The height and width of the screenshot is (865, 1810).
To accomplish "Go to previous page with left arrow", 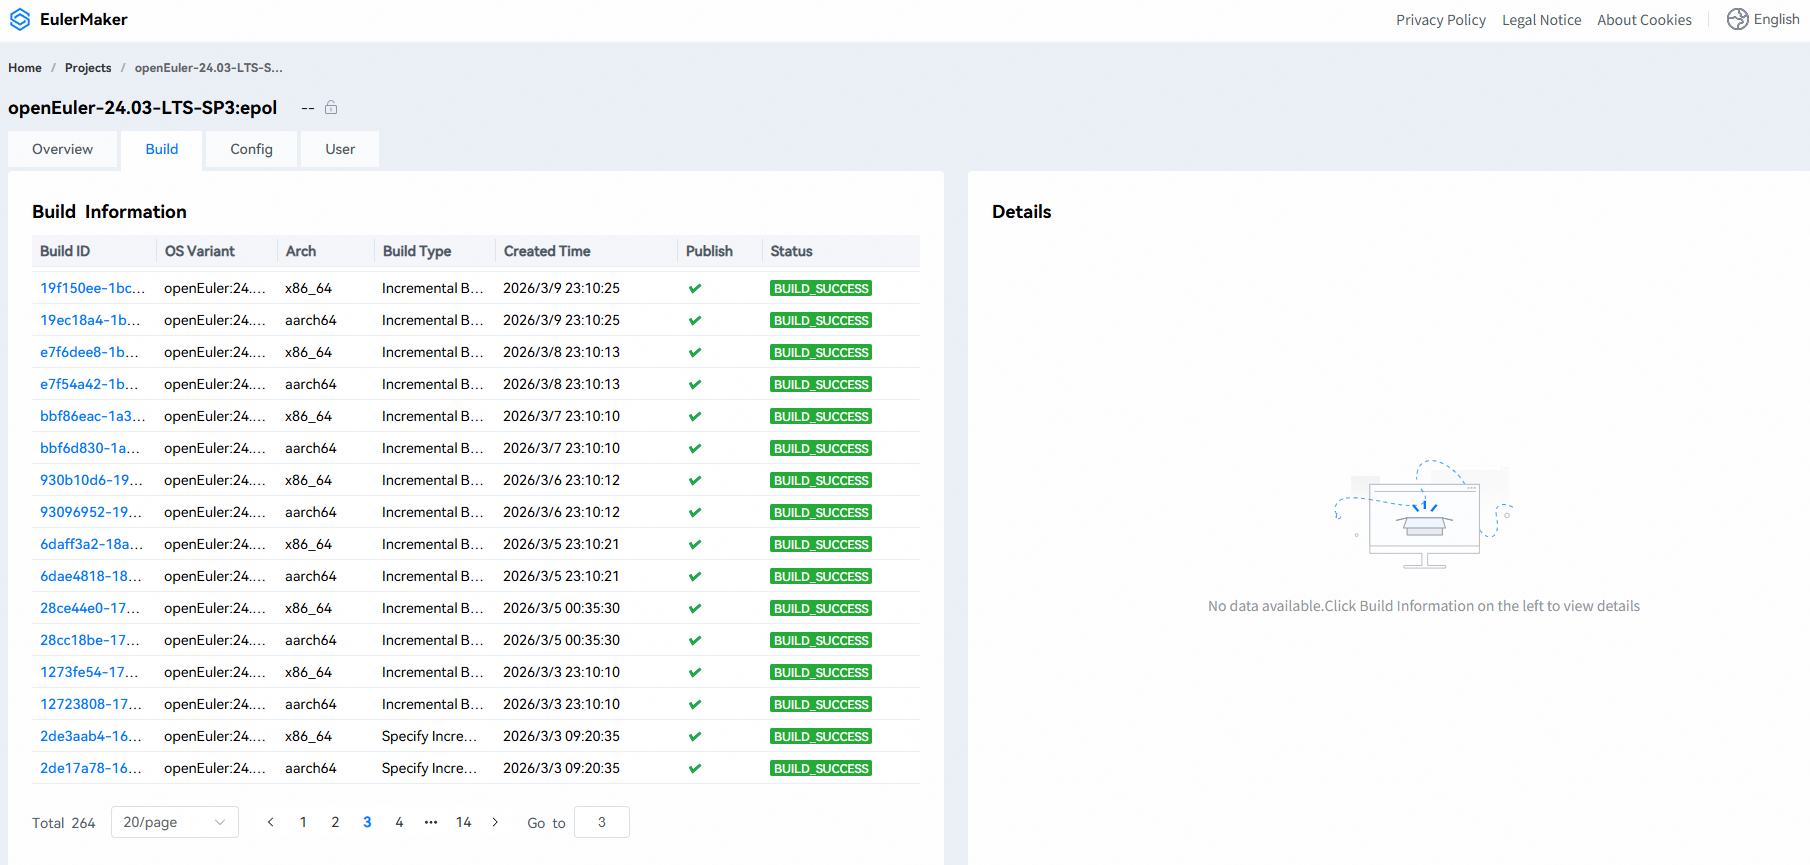I will pos(270,822).
